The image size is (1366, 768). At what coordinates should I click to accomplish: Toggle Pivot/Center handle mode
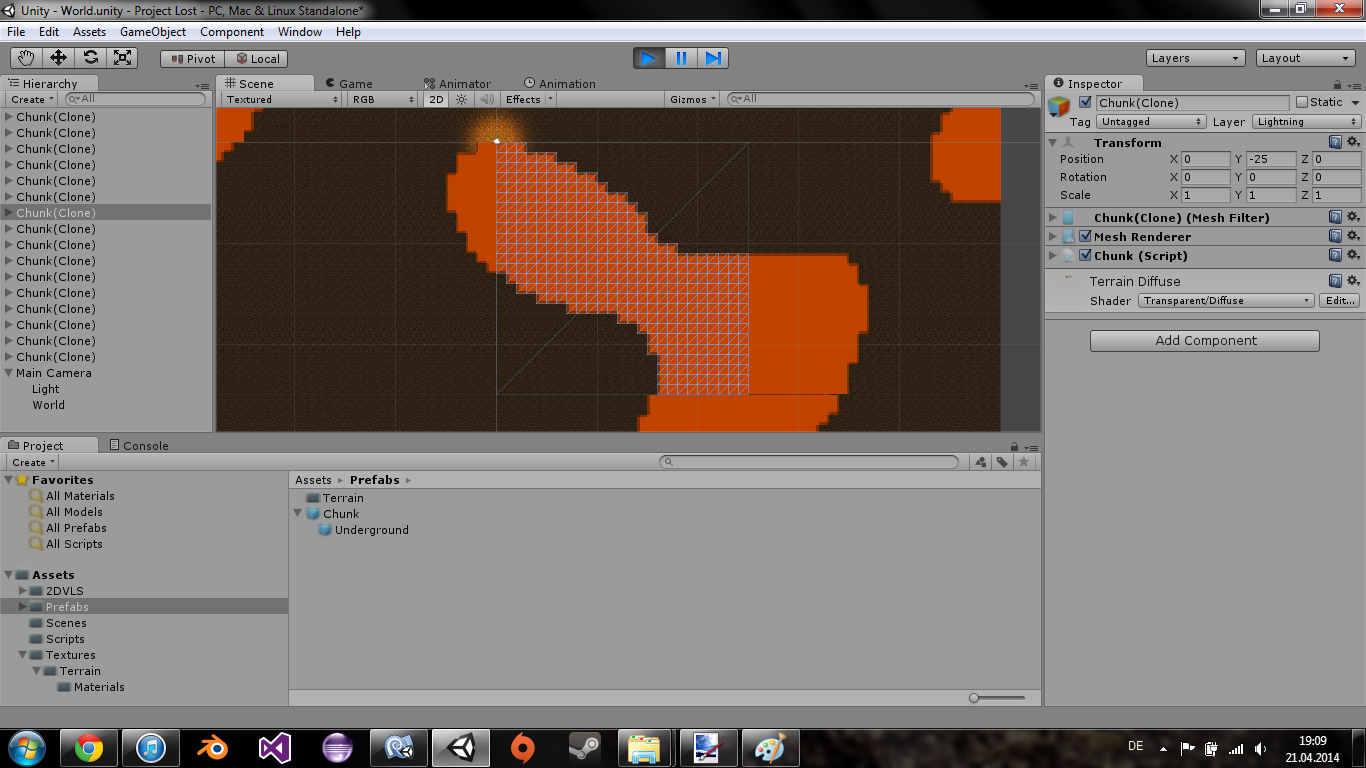193,59
